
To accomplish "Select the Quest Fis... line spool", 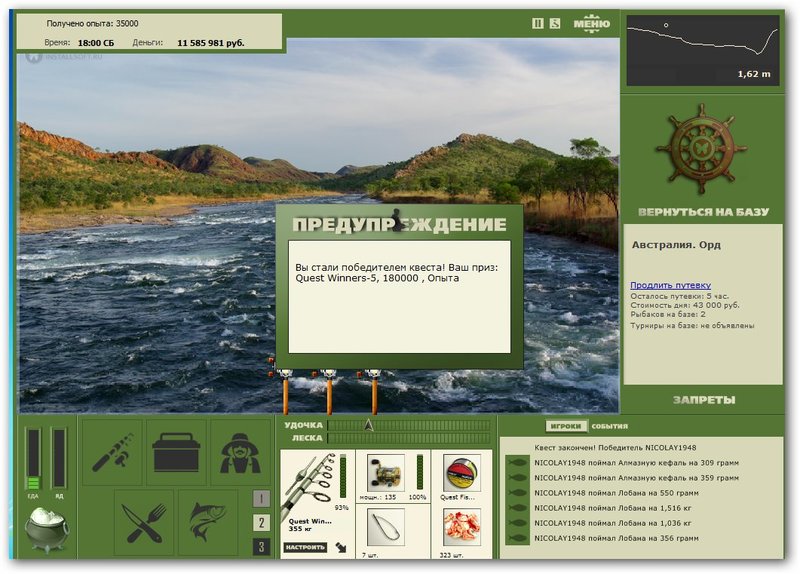I will tap(461, 473).
